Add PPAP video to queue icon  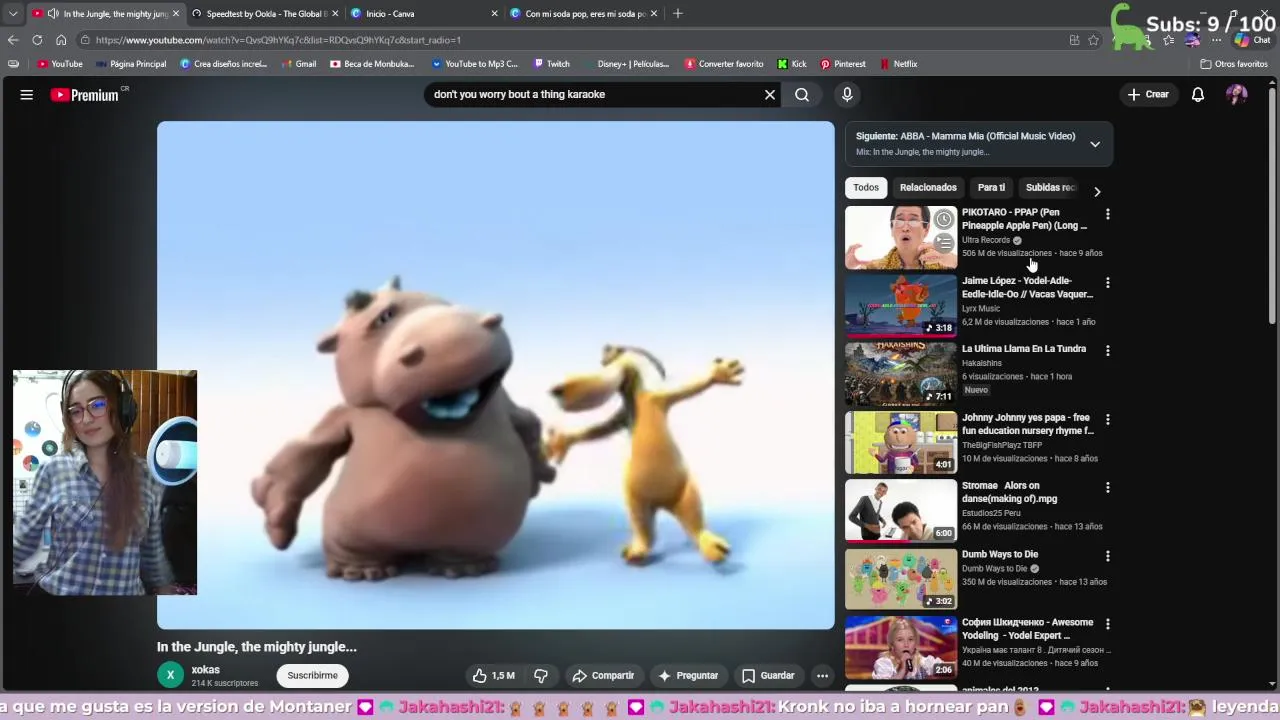click(x=944, y=242)
